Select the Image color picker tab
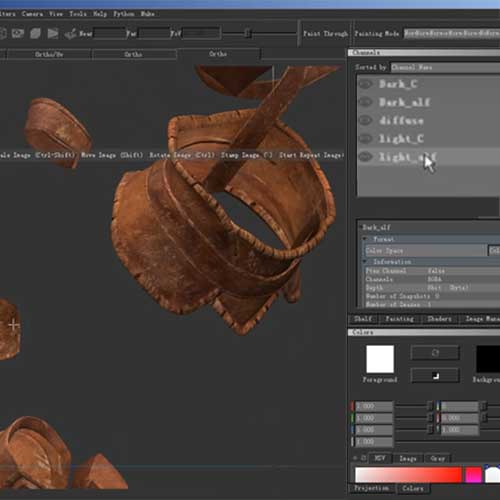 pyautogui.click(x=408, y=458)
